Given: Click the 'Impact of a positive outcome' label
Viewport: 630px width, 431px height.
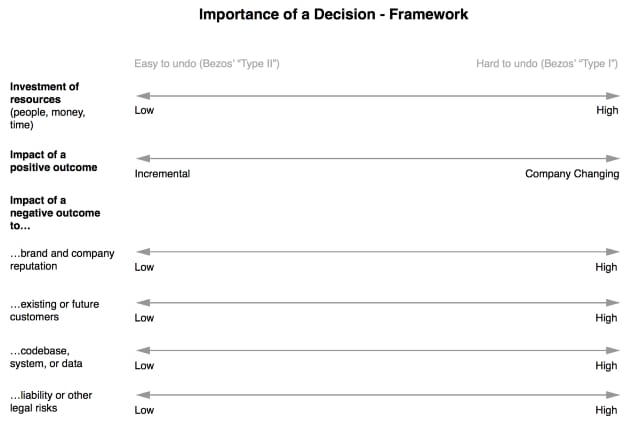Looking at the screenshot, I should pos(53,161).
